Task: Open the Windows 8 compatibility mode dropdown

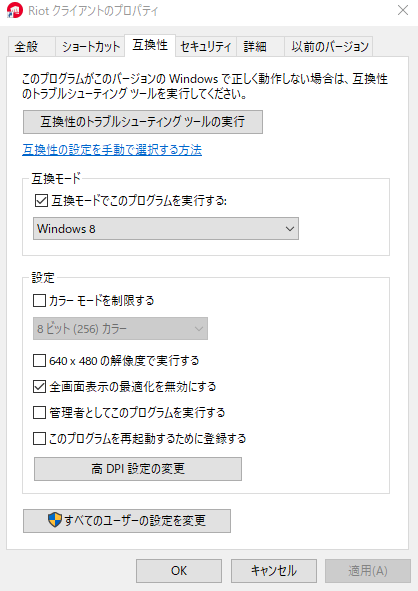Action: (x=166, y=228)
